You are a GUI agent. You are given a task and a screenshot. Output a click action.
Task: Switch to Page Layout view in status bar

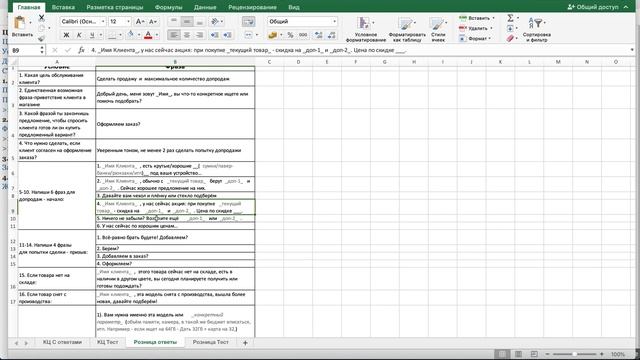coord(518,354)
